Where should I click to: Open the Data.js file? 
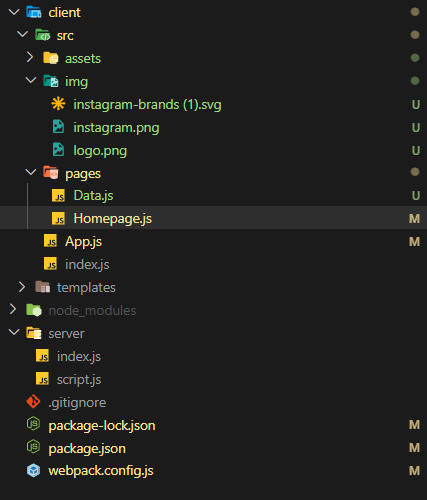coord(93,196)
